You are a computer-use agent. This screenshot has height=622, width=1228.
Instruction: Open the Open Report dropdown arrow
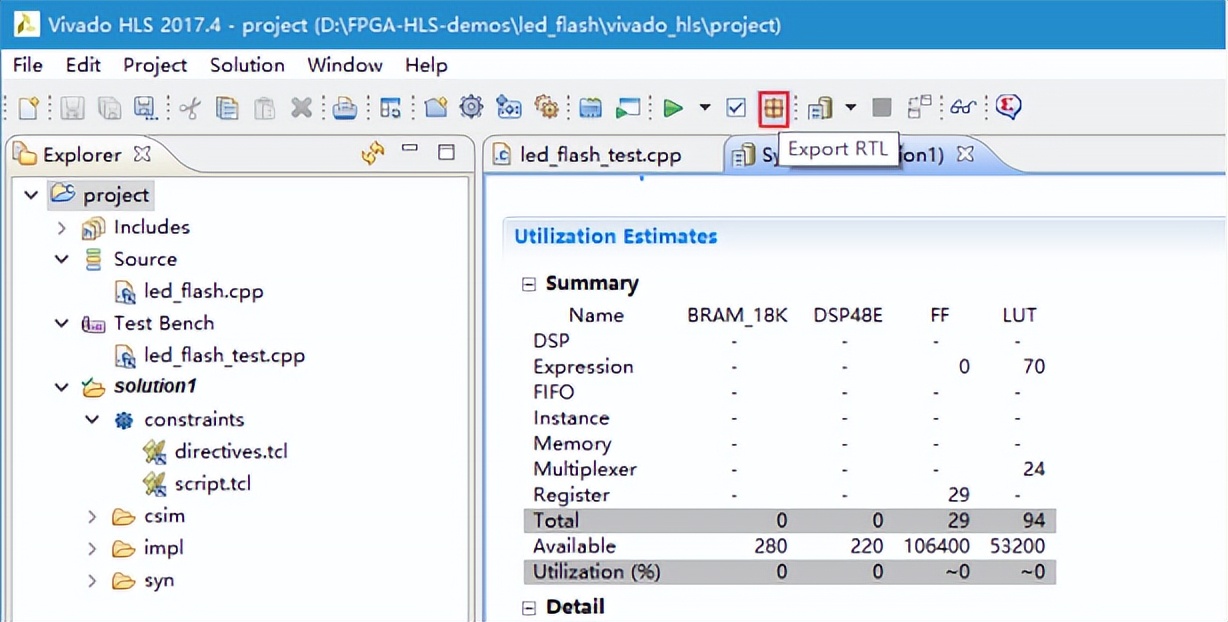point(851,107)
